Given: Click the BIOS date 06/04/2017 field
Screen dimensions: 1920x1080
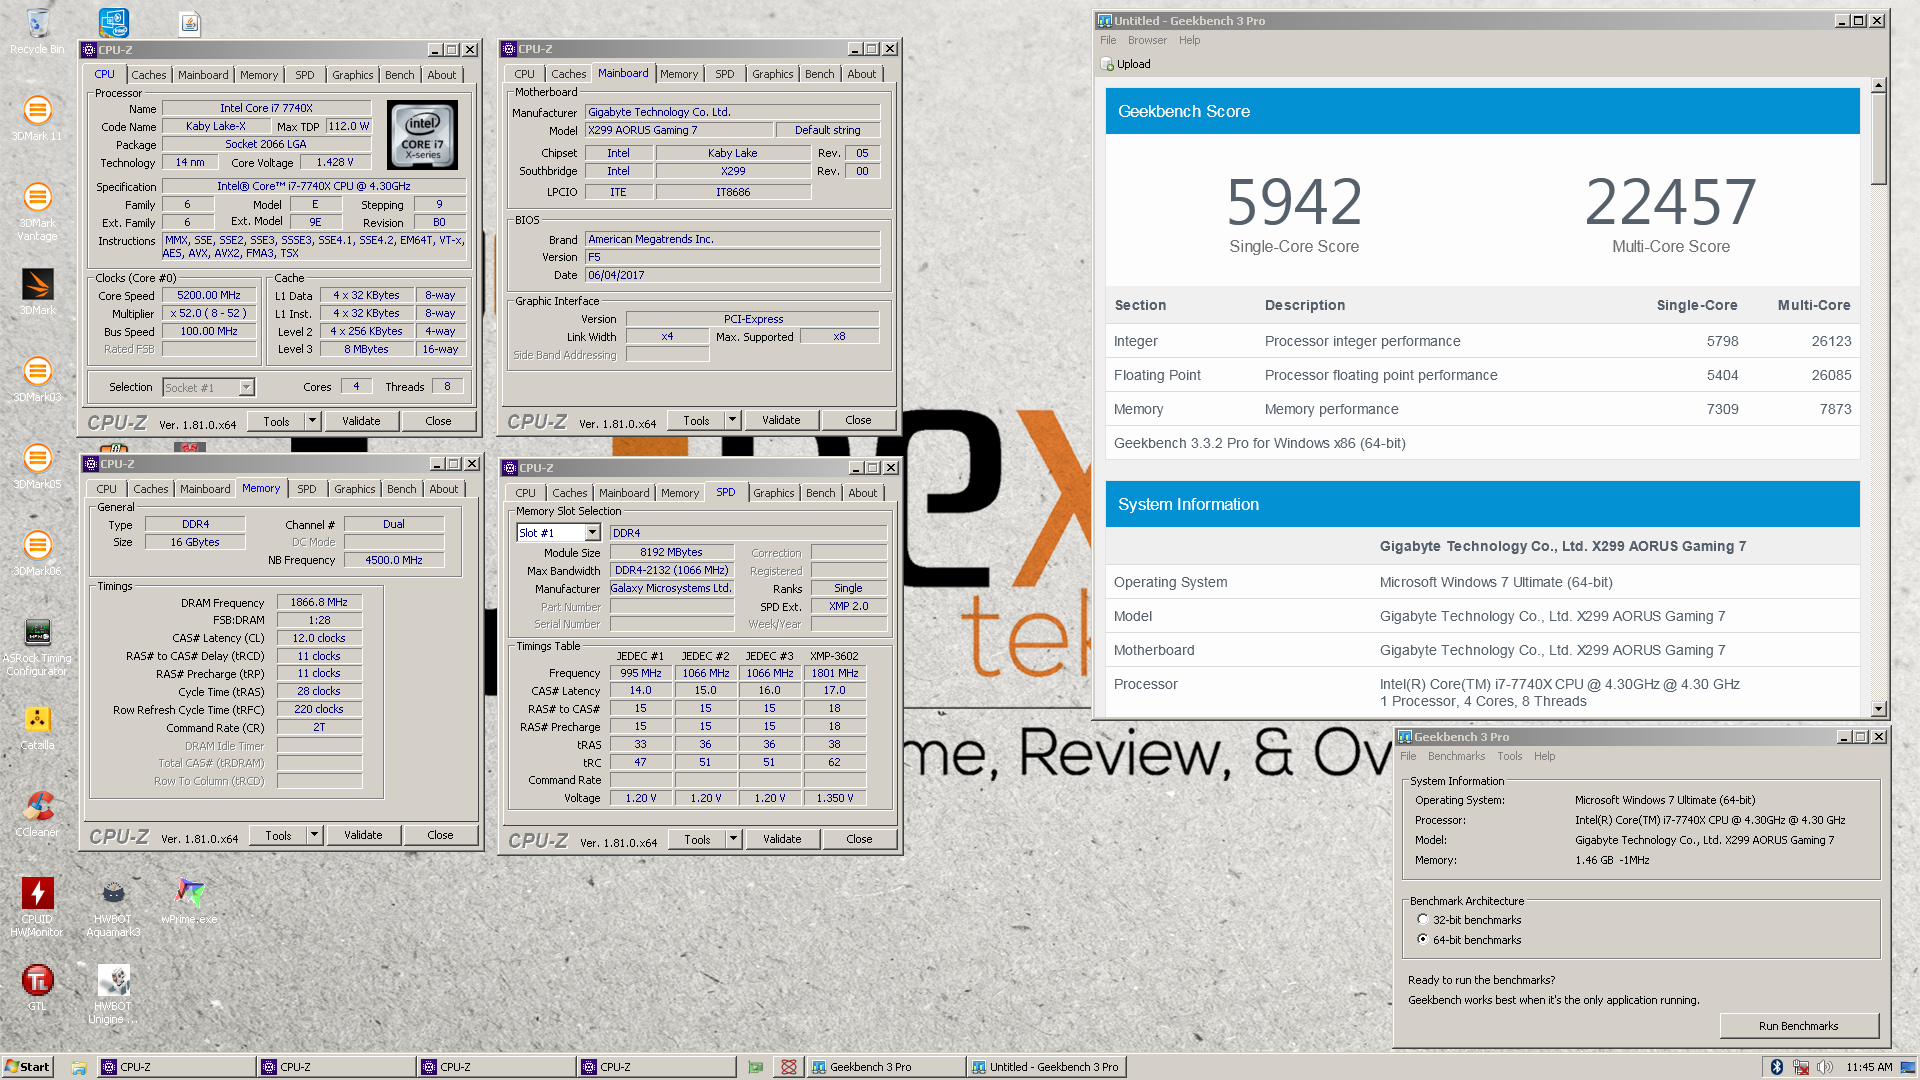Looking at the screenshot, I should click(732, 275).
